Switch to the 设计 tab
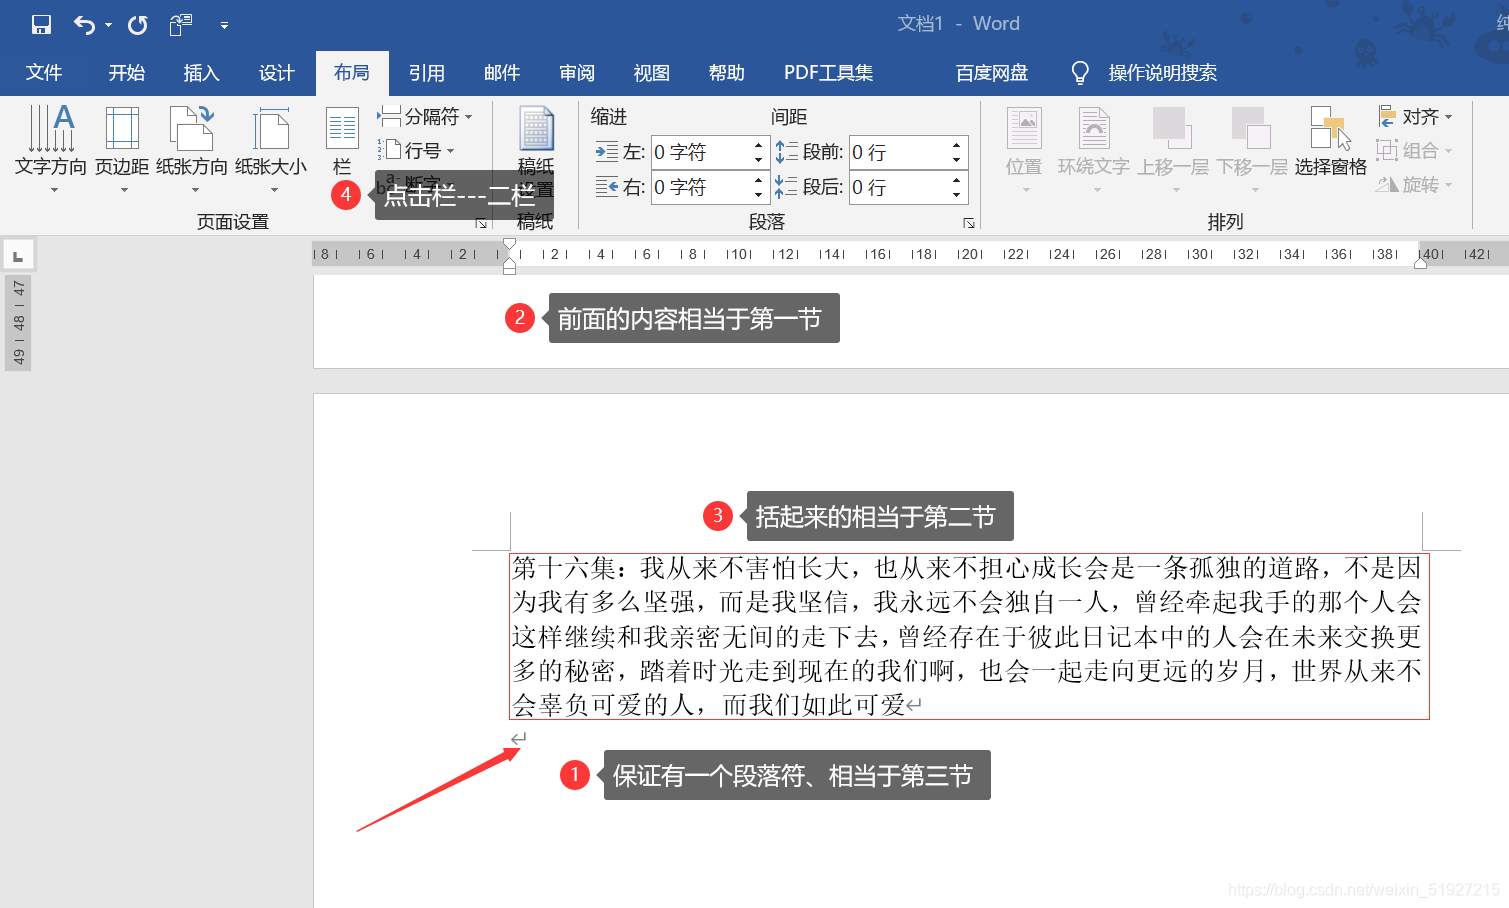The height and width of the screenshot is (908, 1509). [276, 72]
